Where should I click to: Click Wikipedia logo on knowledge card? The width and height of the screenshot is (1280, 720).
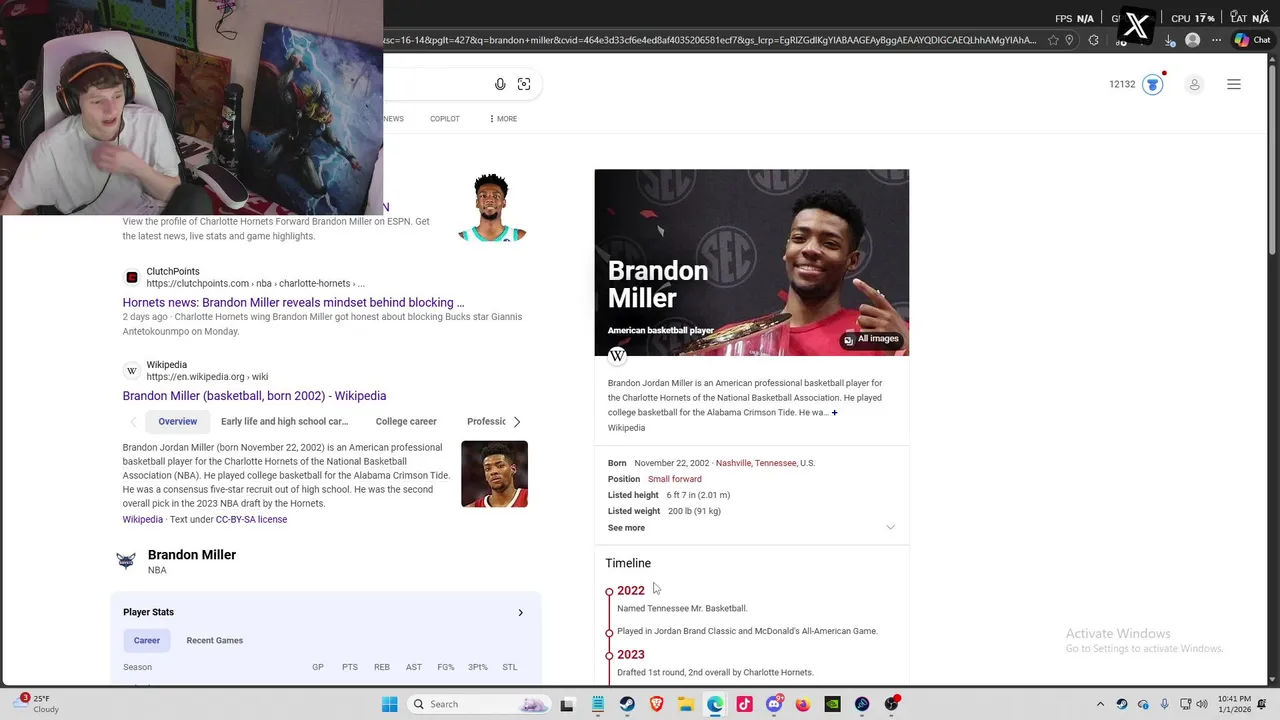[x=617, y=355]
